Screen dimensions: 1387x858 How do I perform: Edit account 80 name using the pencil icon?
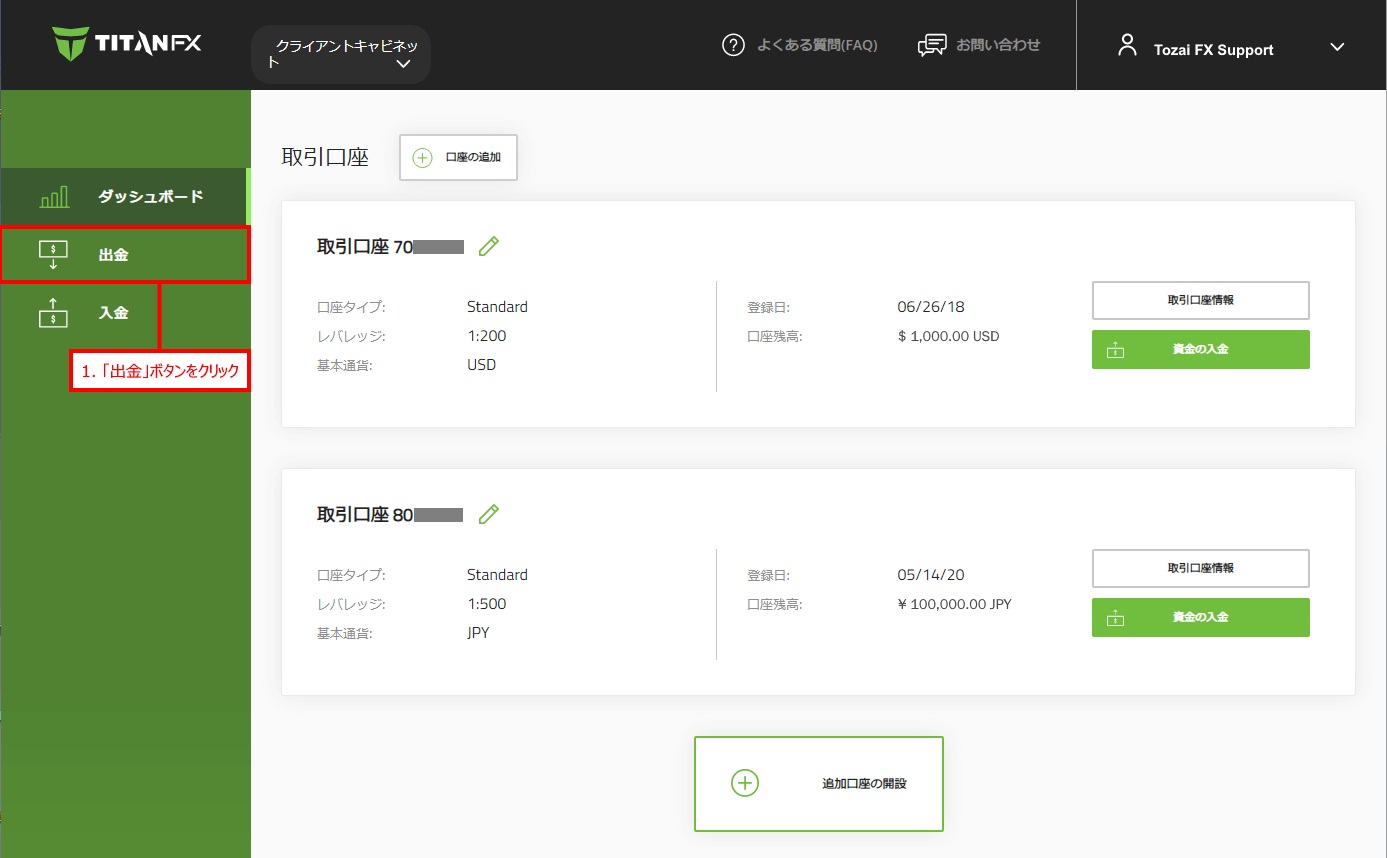tap(489, 514)
